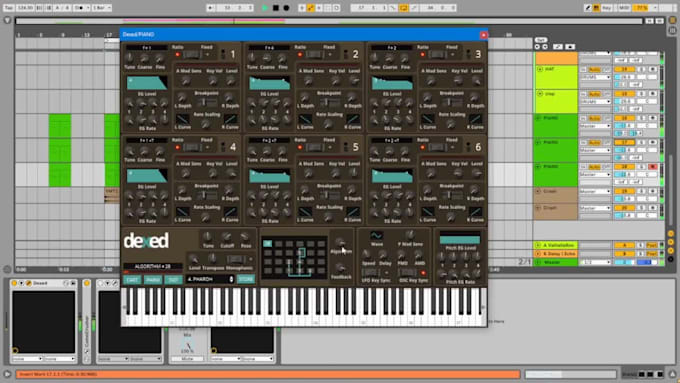680x383 pixels.
Task: Flip operator 6 Ratio/Fixed switch
Action: coord(437,147)
